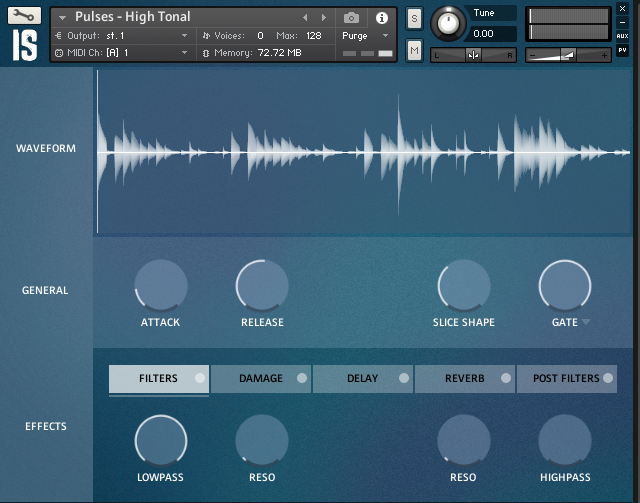Open instrument edit mode with wrench icon
Viewport: 640px width, 503px height.
pyautogui.click(x=24, y=16)
